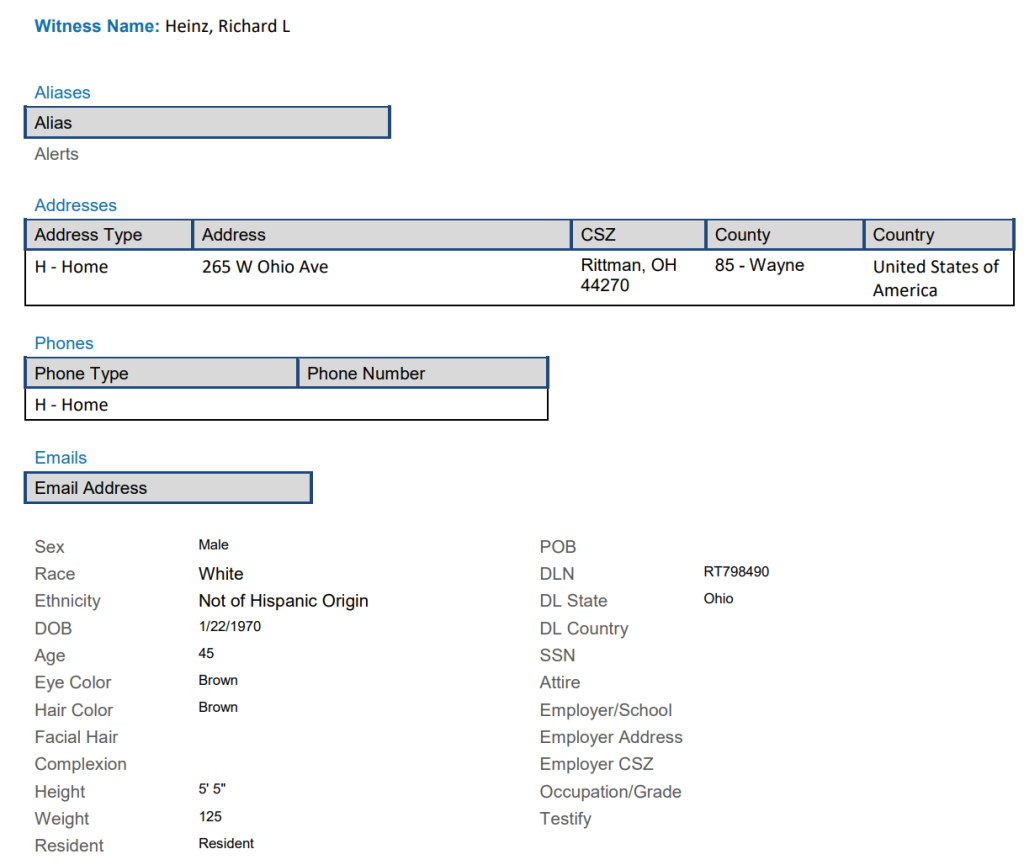Click the Address Type column header
The width and height of the screenshot is (1024, 865).
tap(108, 235)
